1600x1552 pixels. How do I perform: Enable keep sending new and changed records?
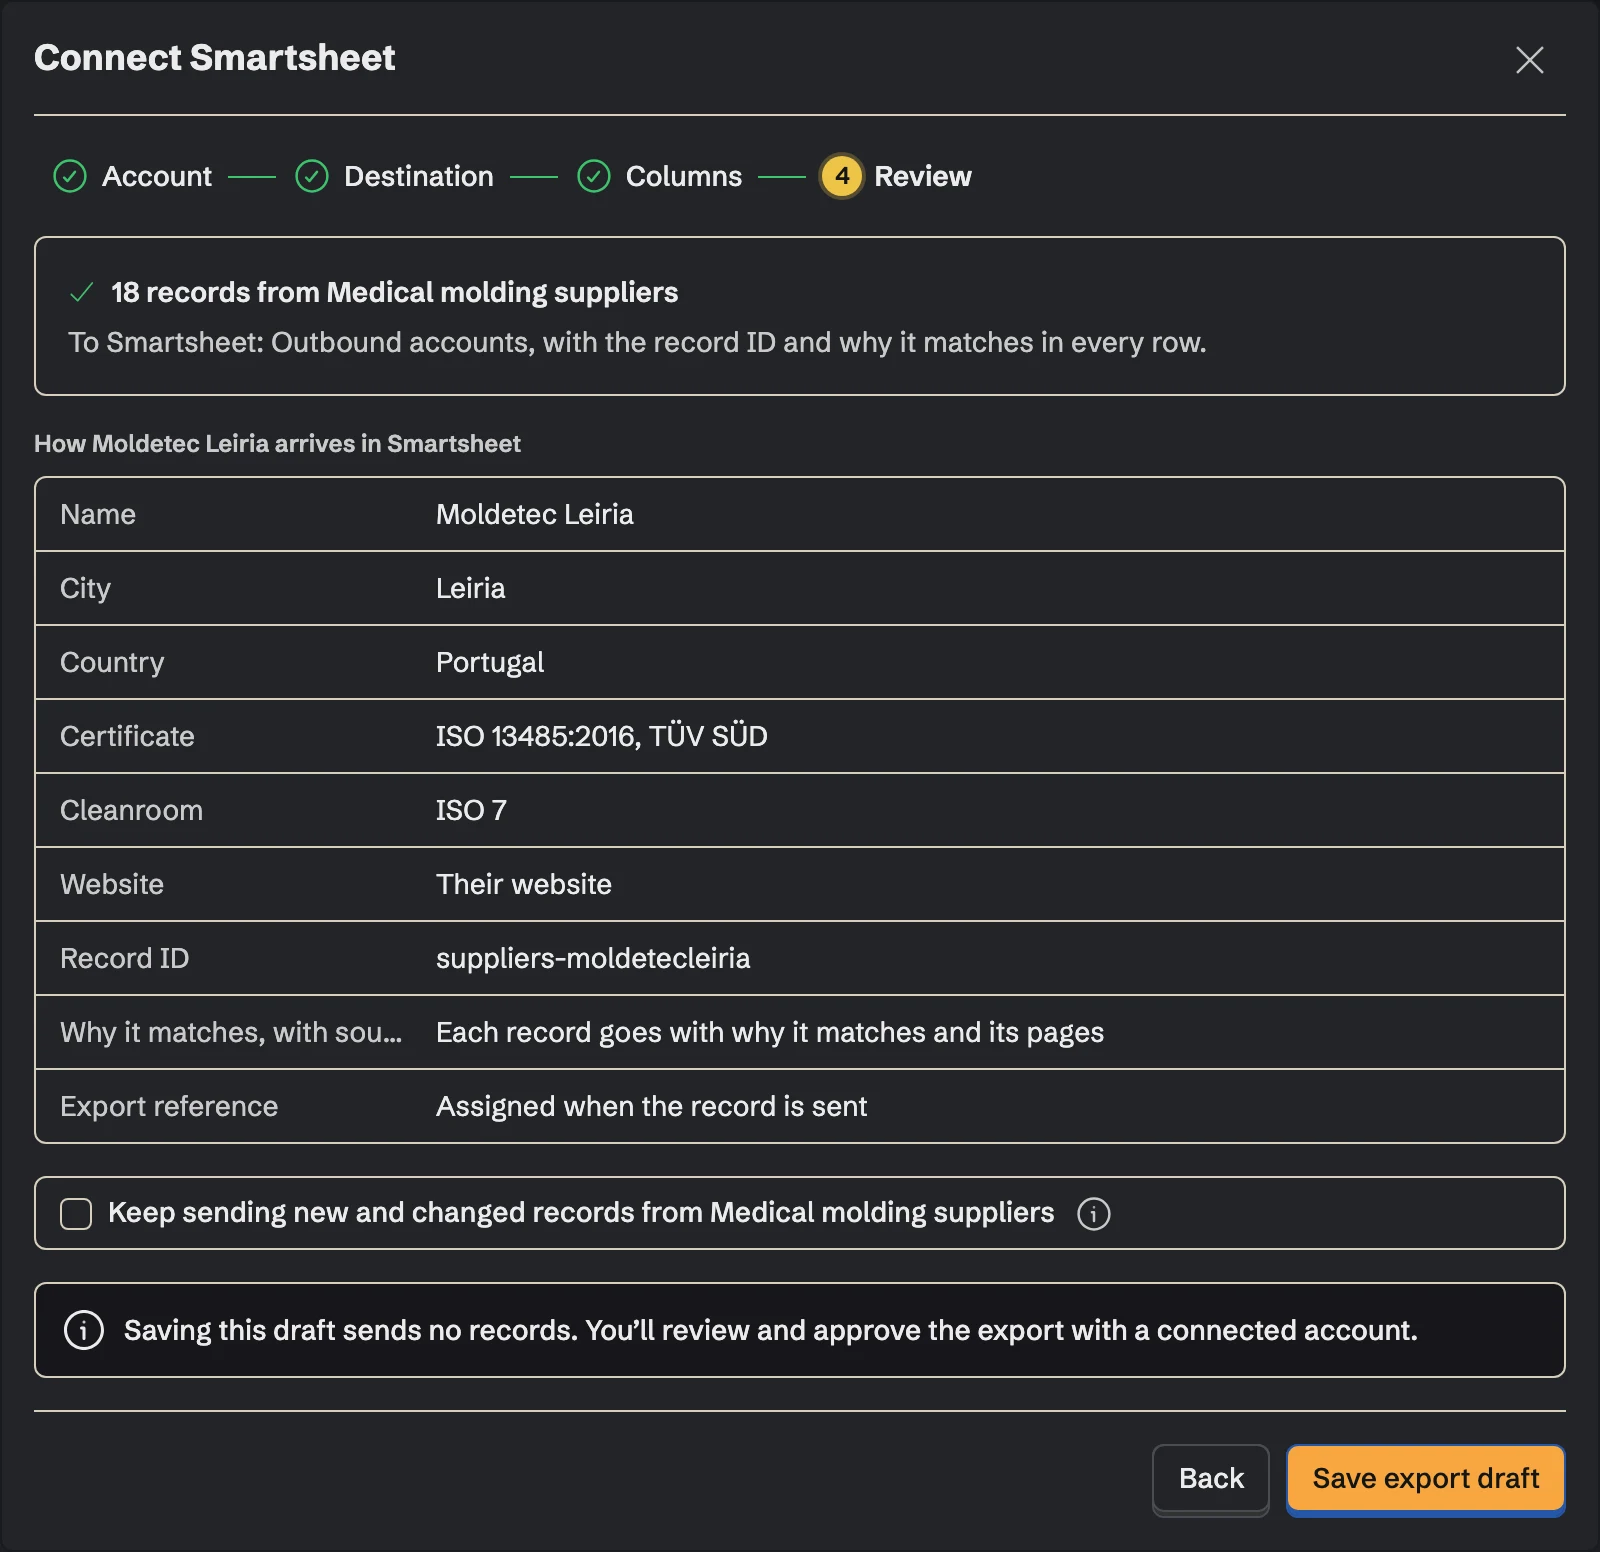click(76, 1213)
